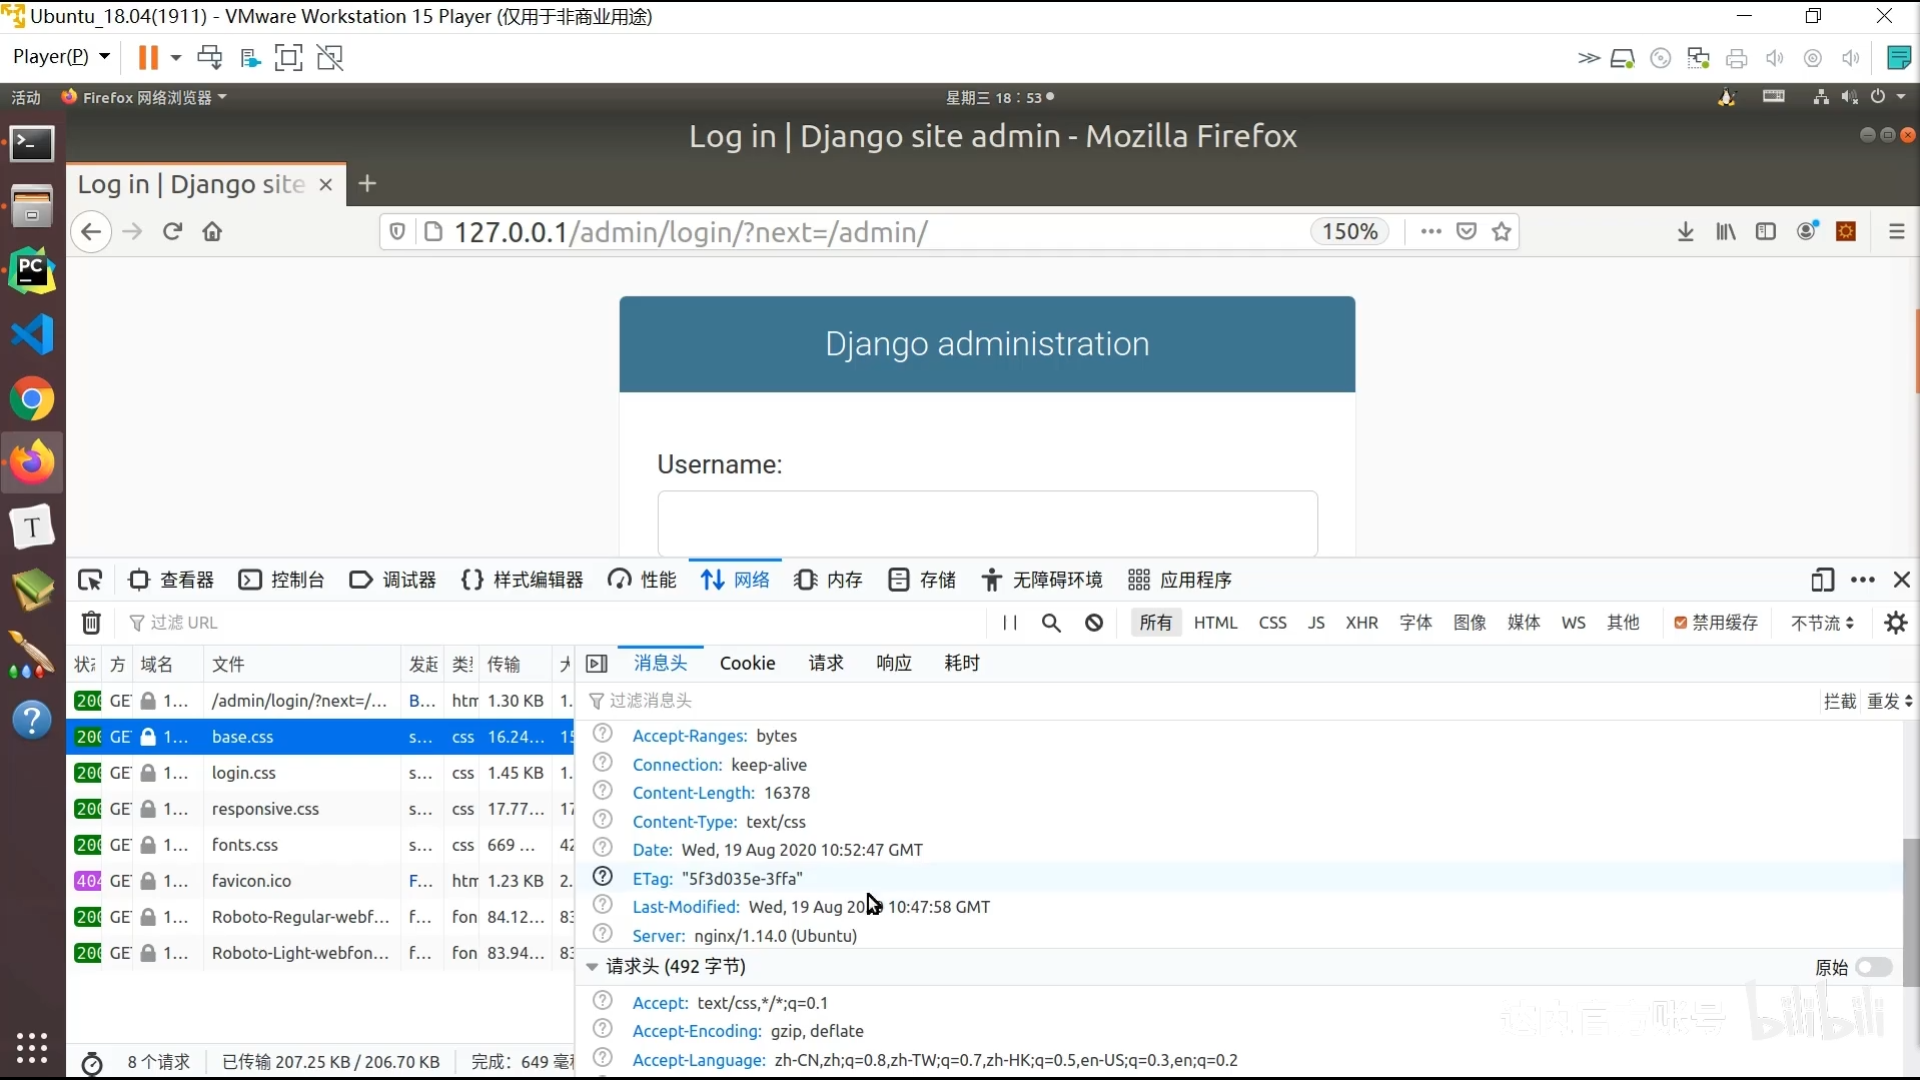Focus the Username input field
1920x1080 pixels.
(x=987, y=522)
